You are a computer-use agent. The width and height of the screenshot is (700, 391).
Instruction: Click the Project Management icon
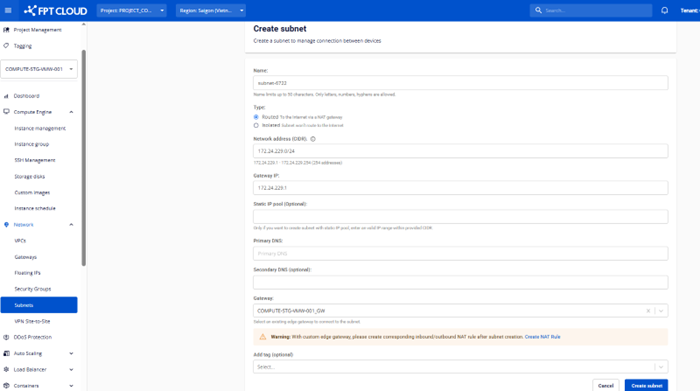[x=6, y=30]
